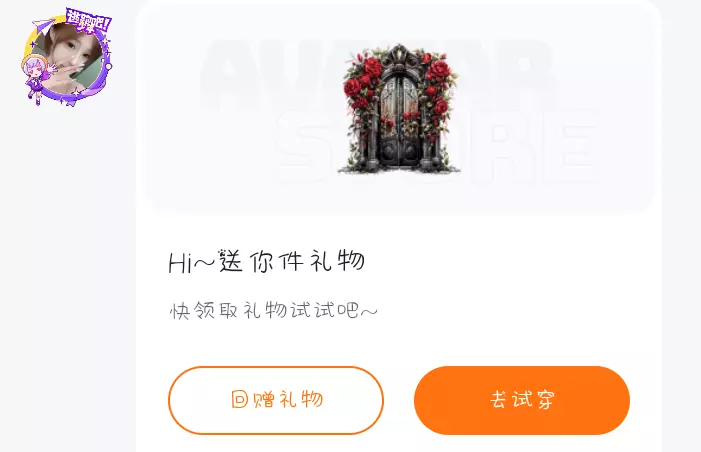Tap the 进群吧! badge on avatar frame

point(89,20)
